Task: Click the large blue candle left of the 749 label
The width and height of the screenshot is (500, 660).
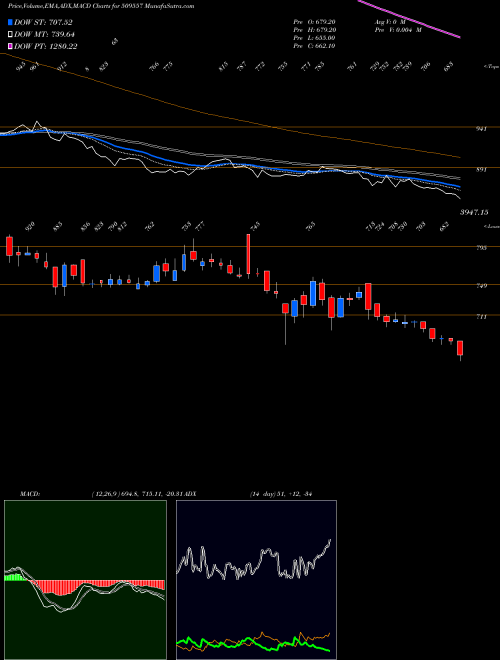Action: point(313,293)
